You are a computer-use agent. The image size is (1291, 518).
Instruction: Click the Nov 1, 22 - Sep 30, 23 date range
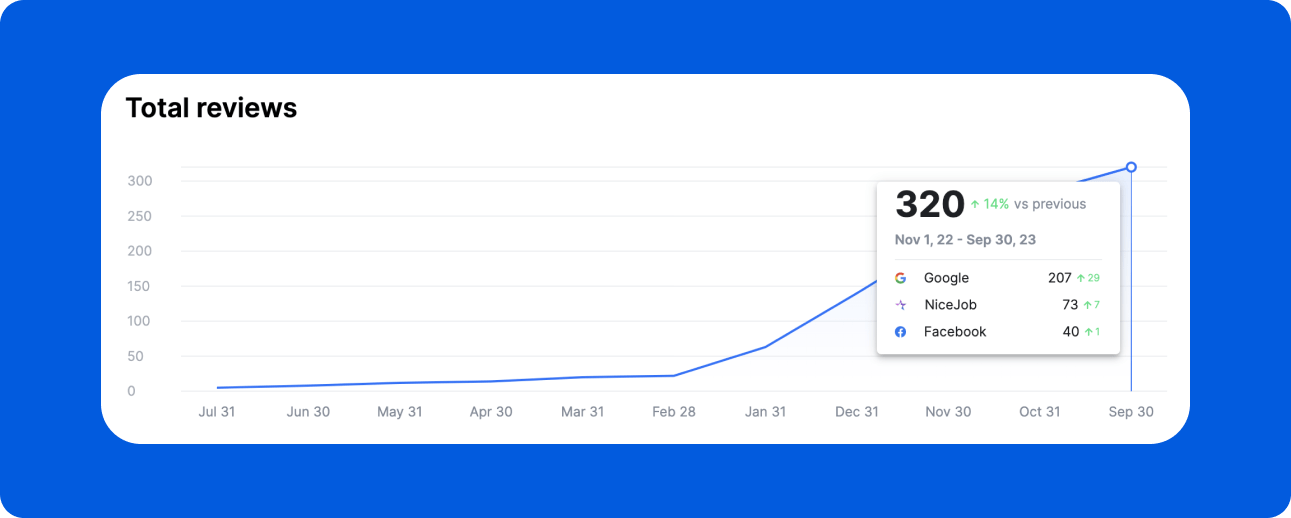coord(965,240)
